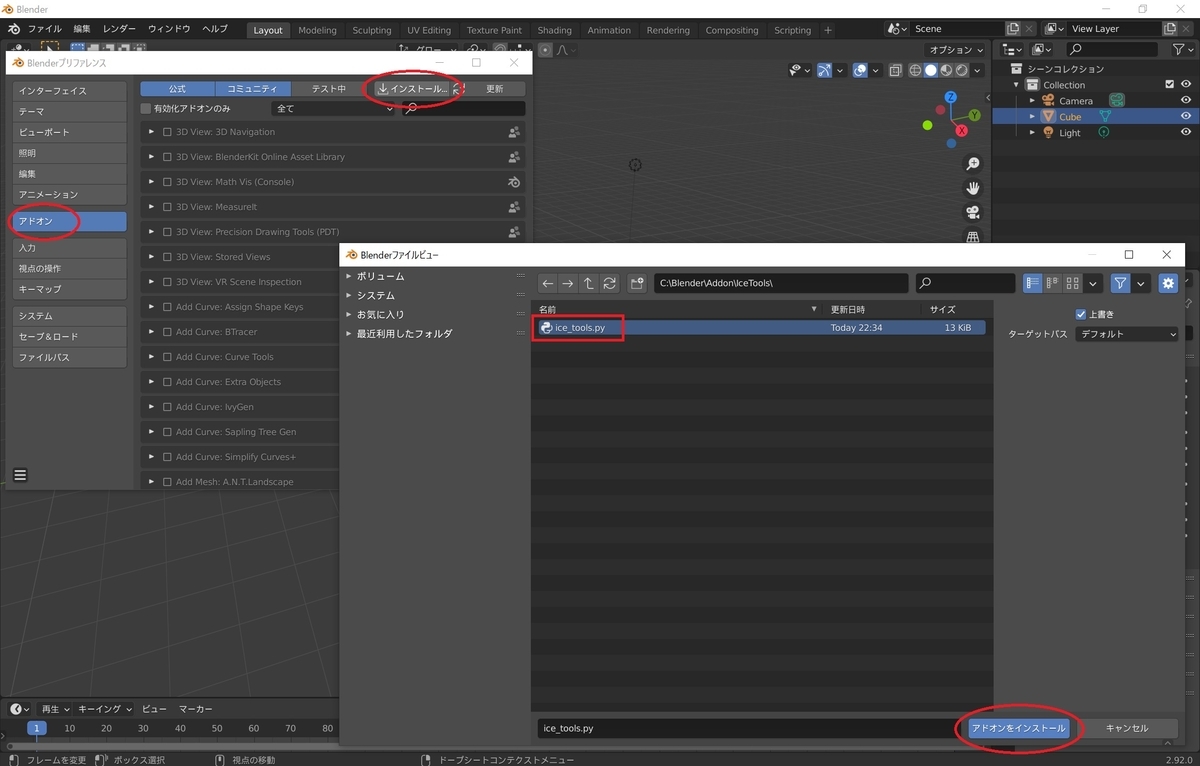
Task: Expand 3D View: Stored Views addon details
Action: tap(151, 257)
